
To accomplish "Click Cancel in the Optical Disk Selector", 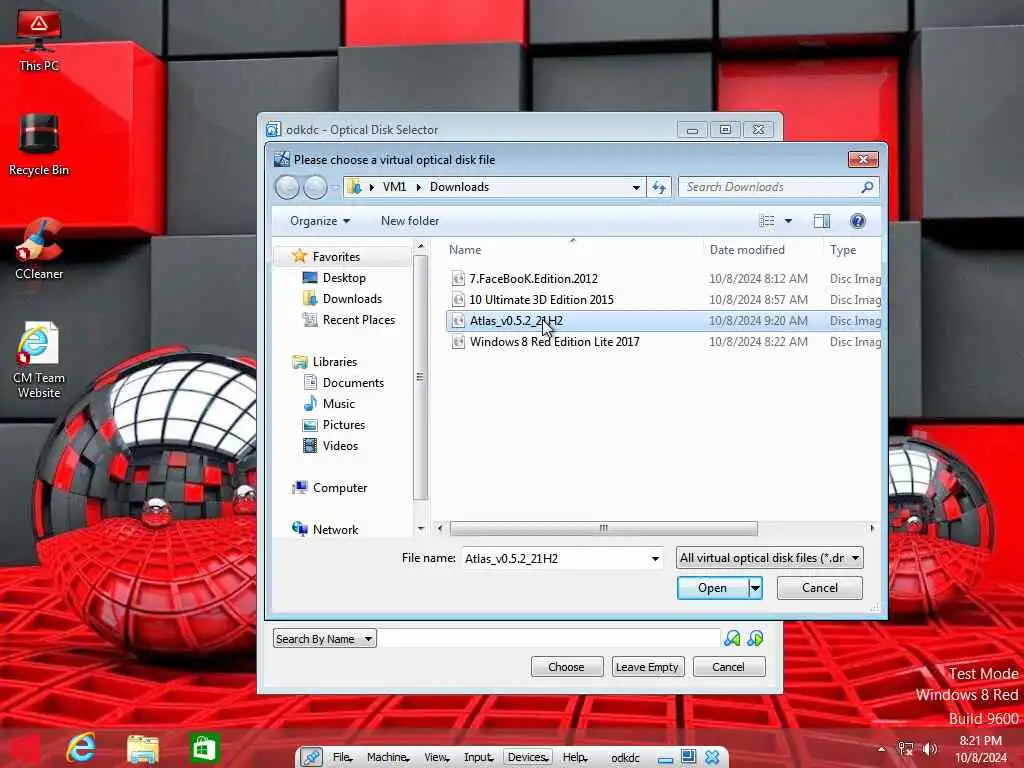I will point(728,667).
